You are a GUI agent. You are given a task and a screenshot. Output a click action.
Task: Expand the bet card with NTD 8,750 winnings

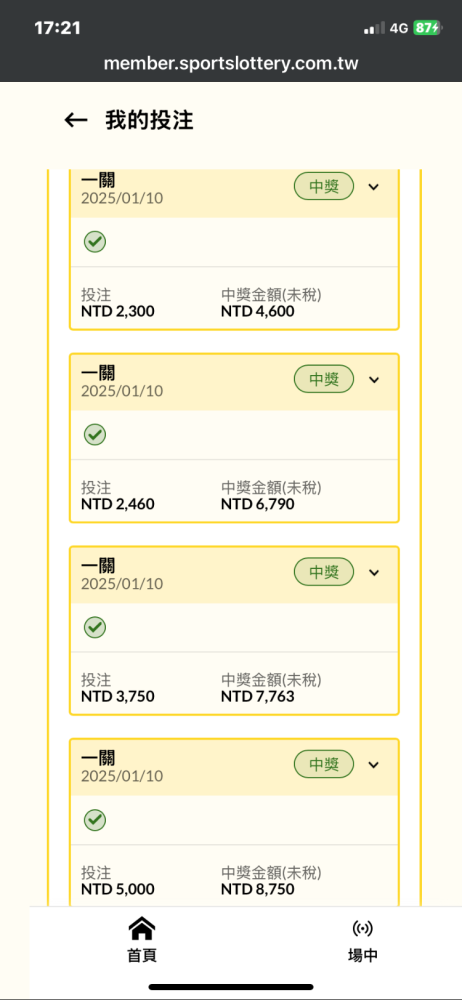(x=374, y=765)
